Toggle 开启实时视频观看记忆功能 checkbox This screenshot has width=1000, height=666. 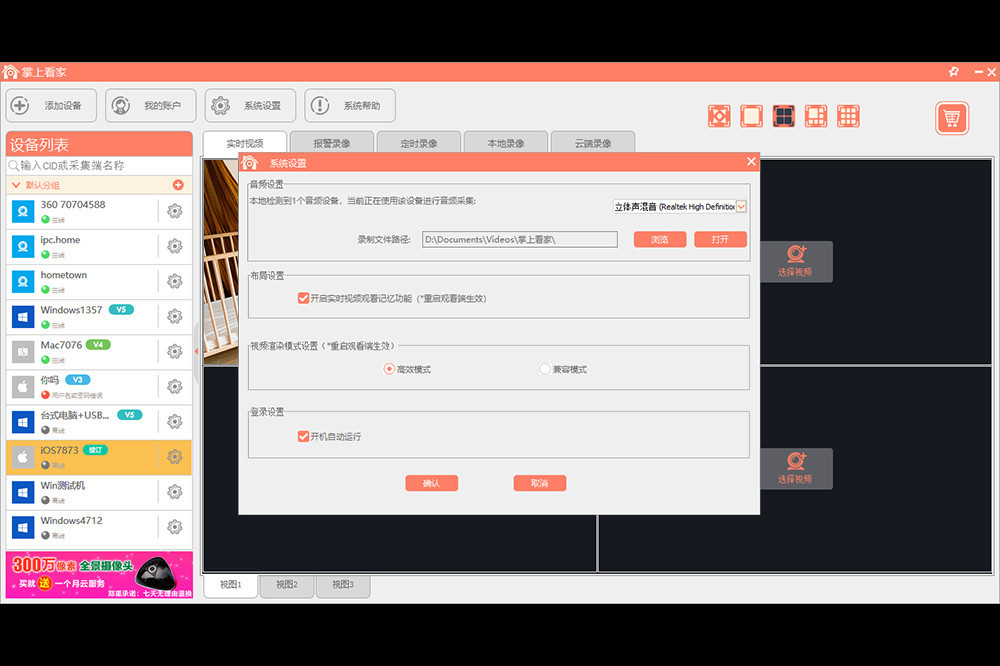(303, 297)
